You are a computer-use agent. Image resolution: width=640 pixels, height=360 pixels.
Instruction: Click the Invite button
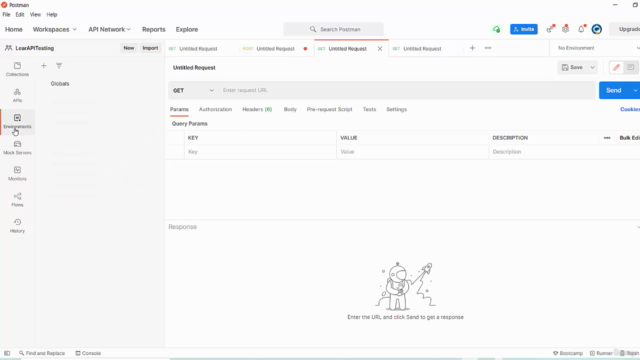pos(524,29)
